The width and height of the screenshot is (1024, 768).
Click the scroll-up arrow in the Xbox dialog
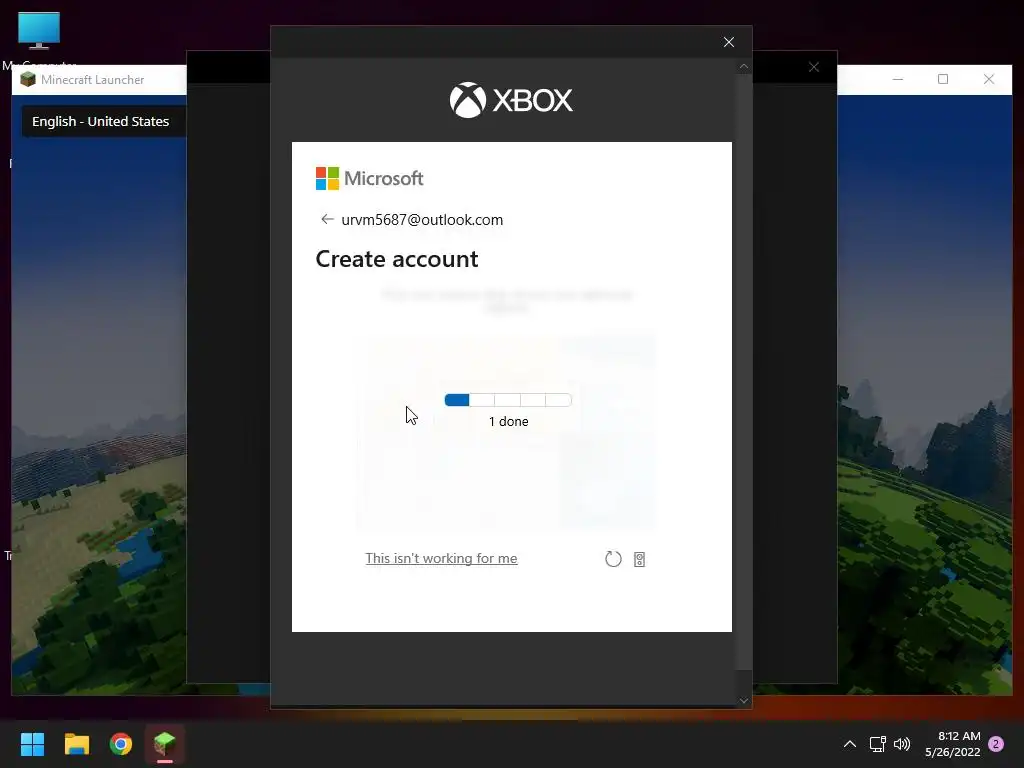coord(744,67)
